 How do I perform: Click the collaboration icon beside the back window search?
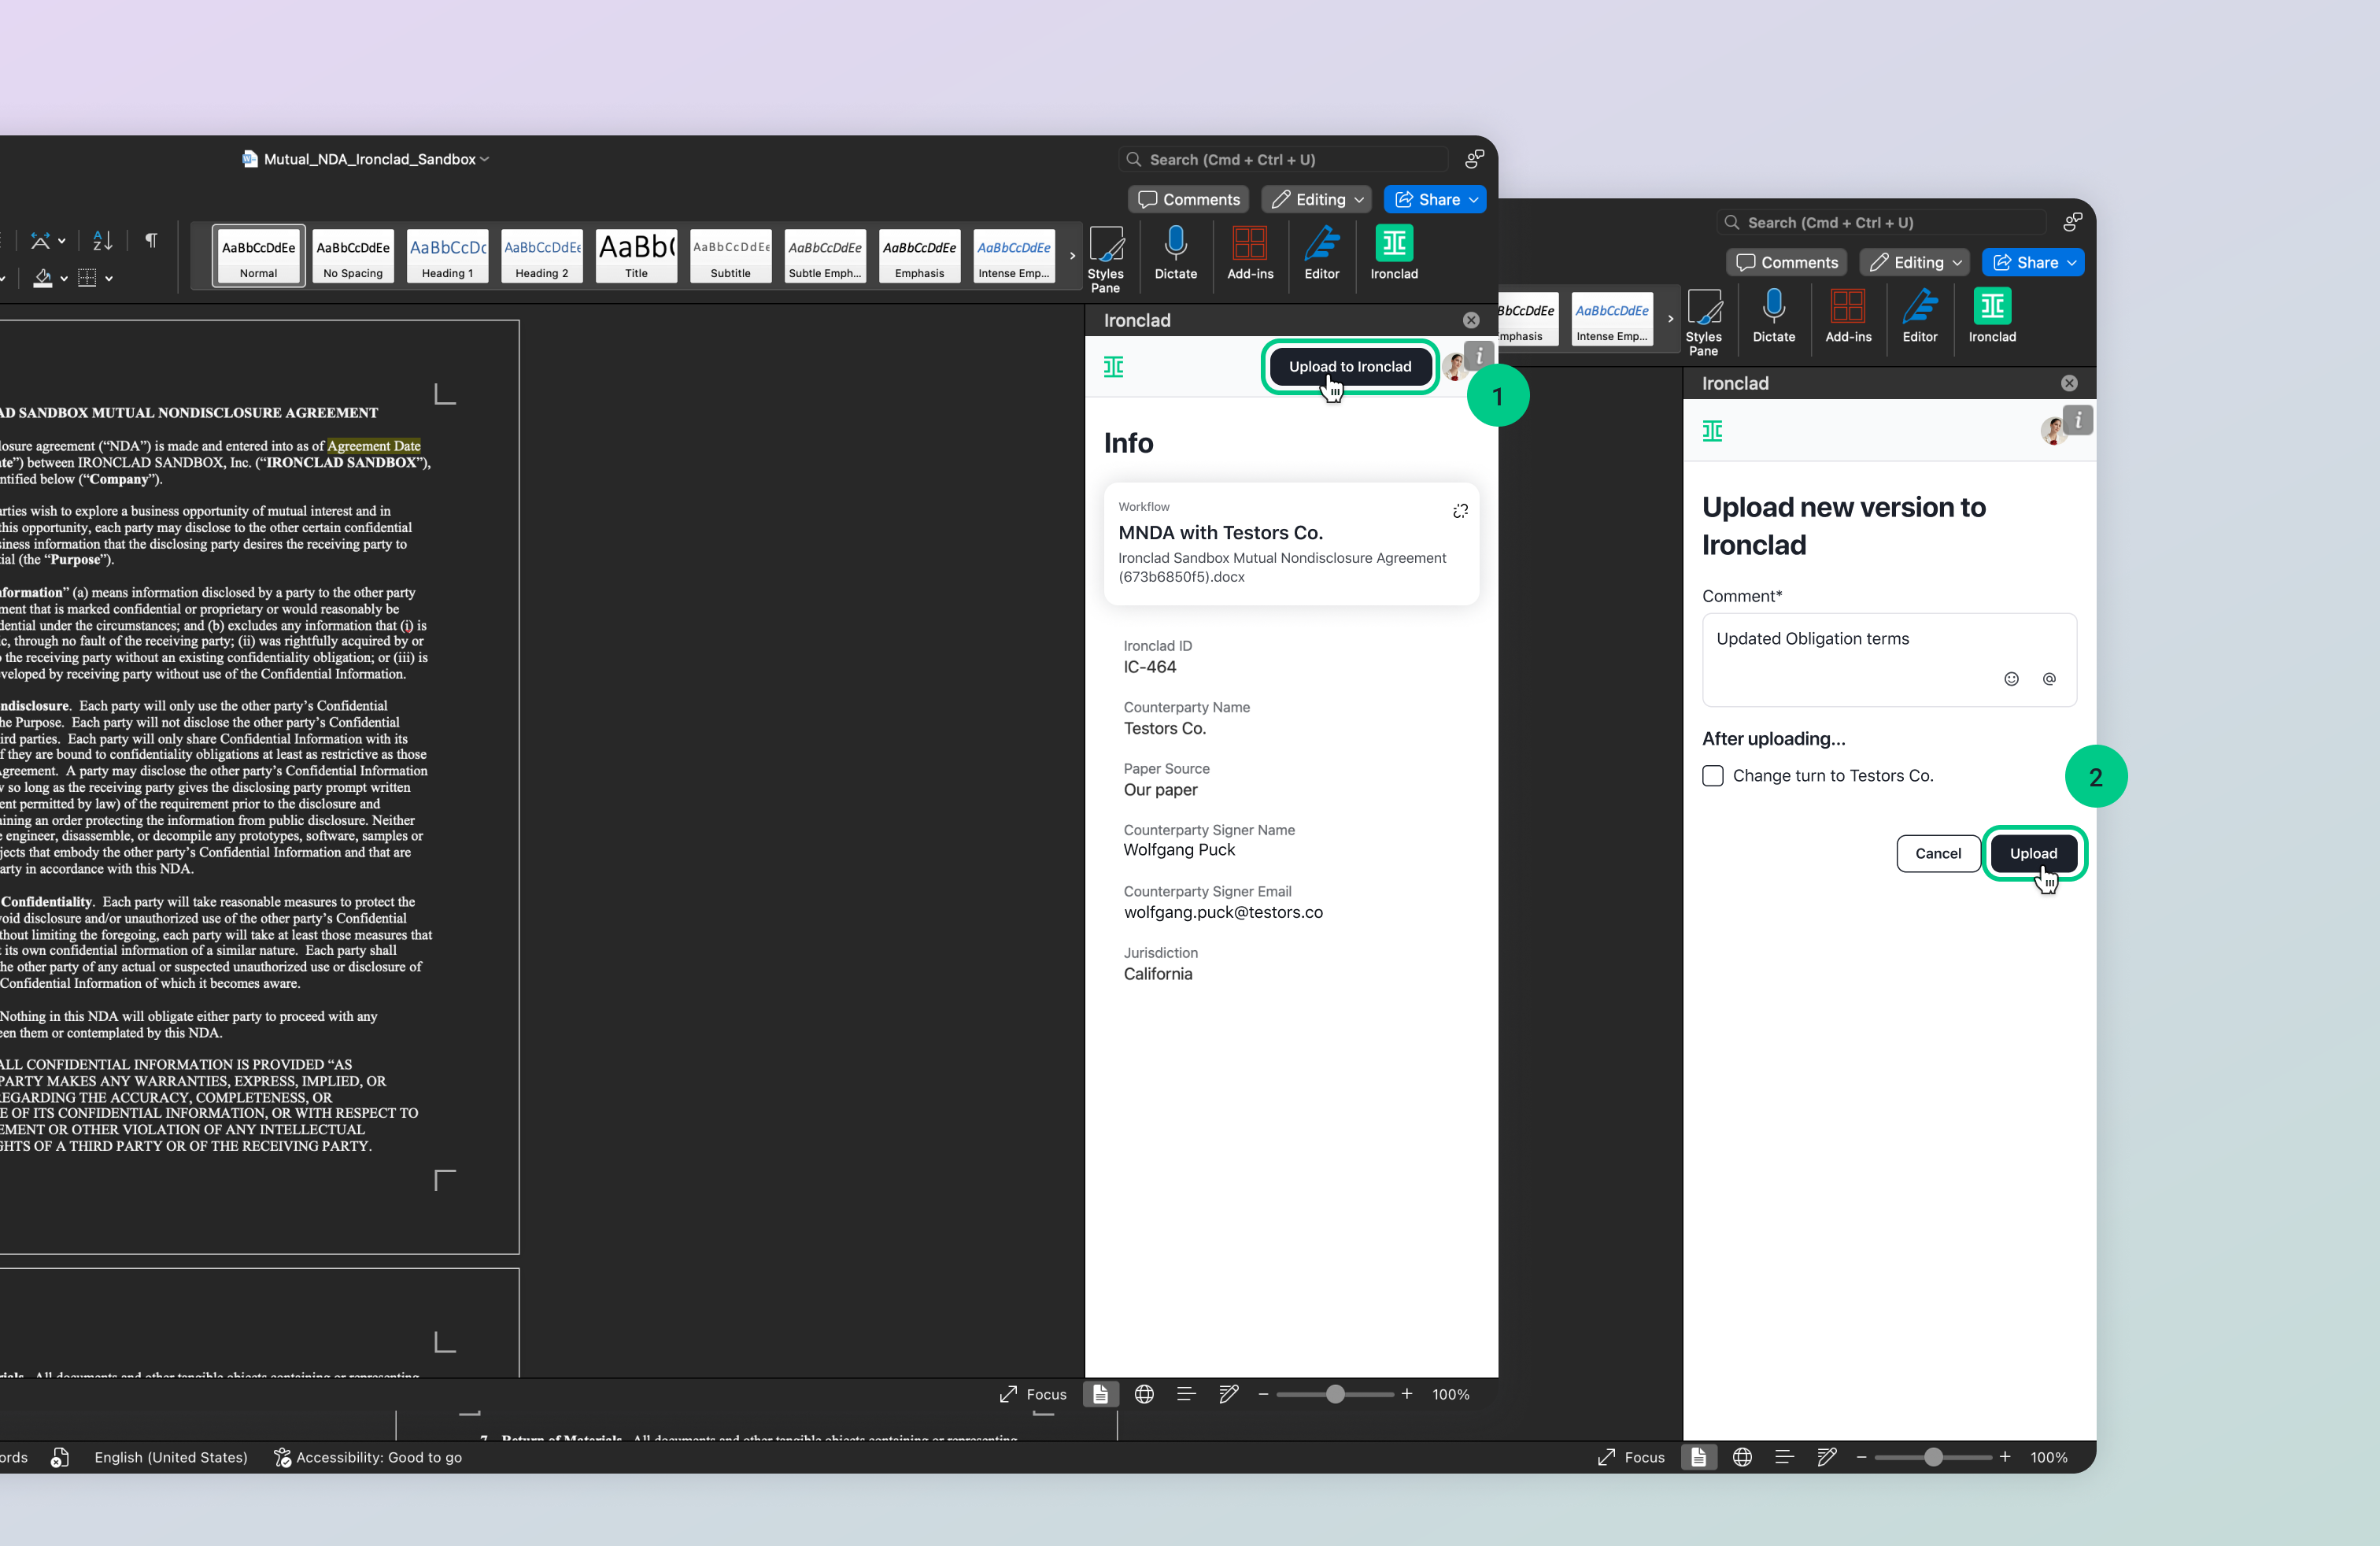pyautogui.click(x=2072, y=222)
